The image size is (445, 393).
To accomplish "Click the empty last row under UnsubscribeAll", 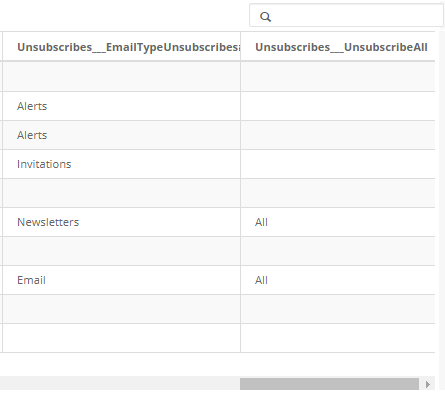I will tap(338, 338).
